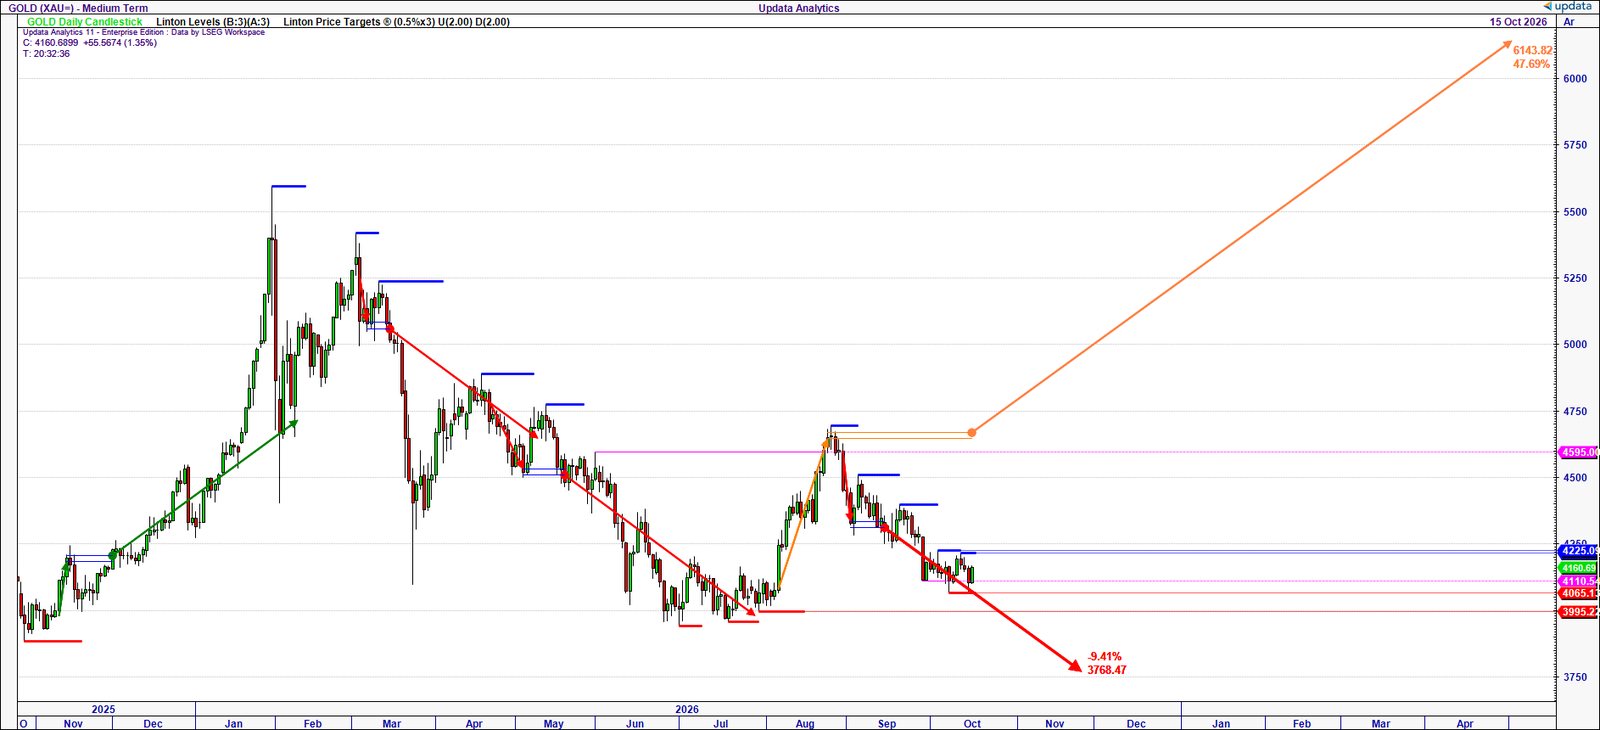Click the red downside arrow head near 3768.47

1076,667
